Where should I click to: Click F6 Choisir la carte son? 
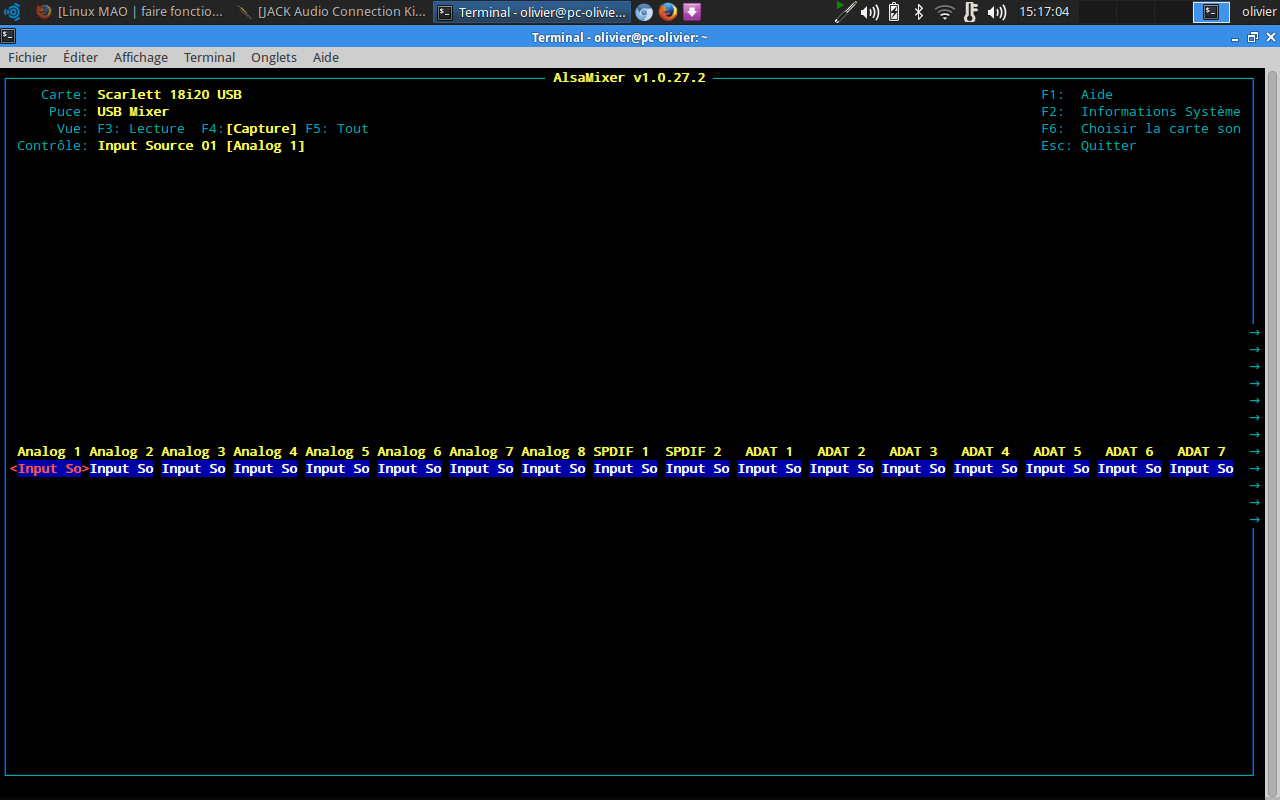(1141, 128)
